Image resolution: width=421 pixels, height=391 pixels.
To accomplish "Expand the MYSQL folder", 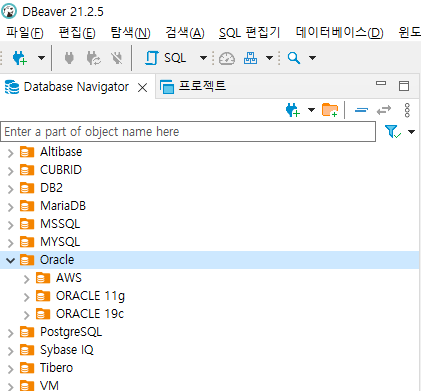I will 10,243.
